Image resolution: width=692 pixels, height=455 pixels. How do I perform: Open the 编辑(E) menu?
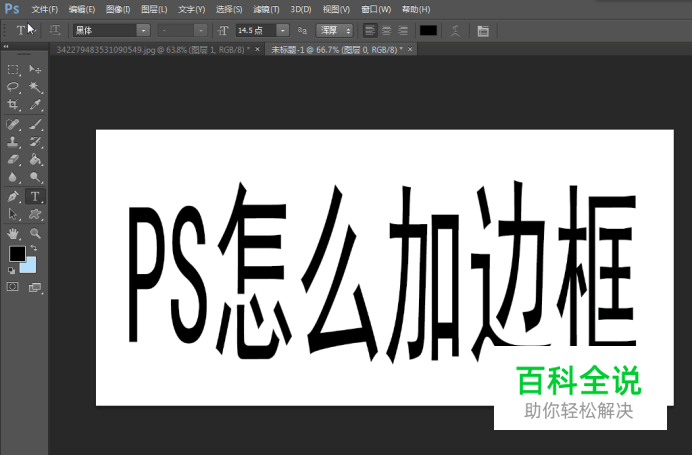pyautogui.click(x=82, y=9)
